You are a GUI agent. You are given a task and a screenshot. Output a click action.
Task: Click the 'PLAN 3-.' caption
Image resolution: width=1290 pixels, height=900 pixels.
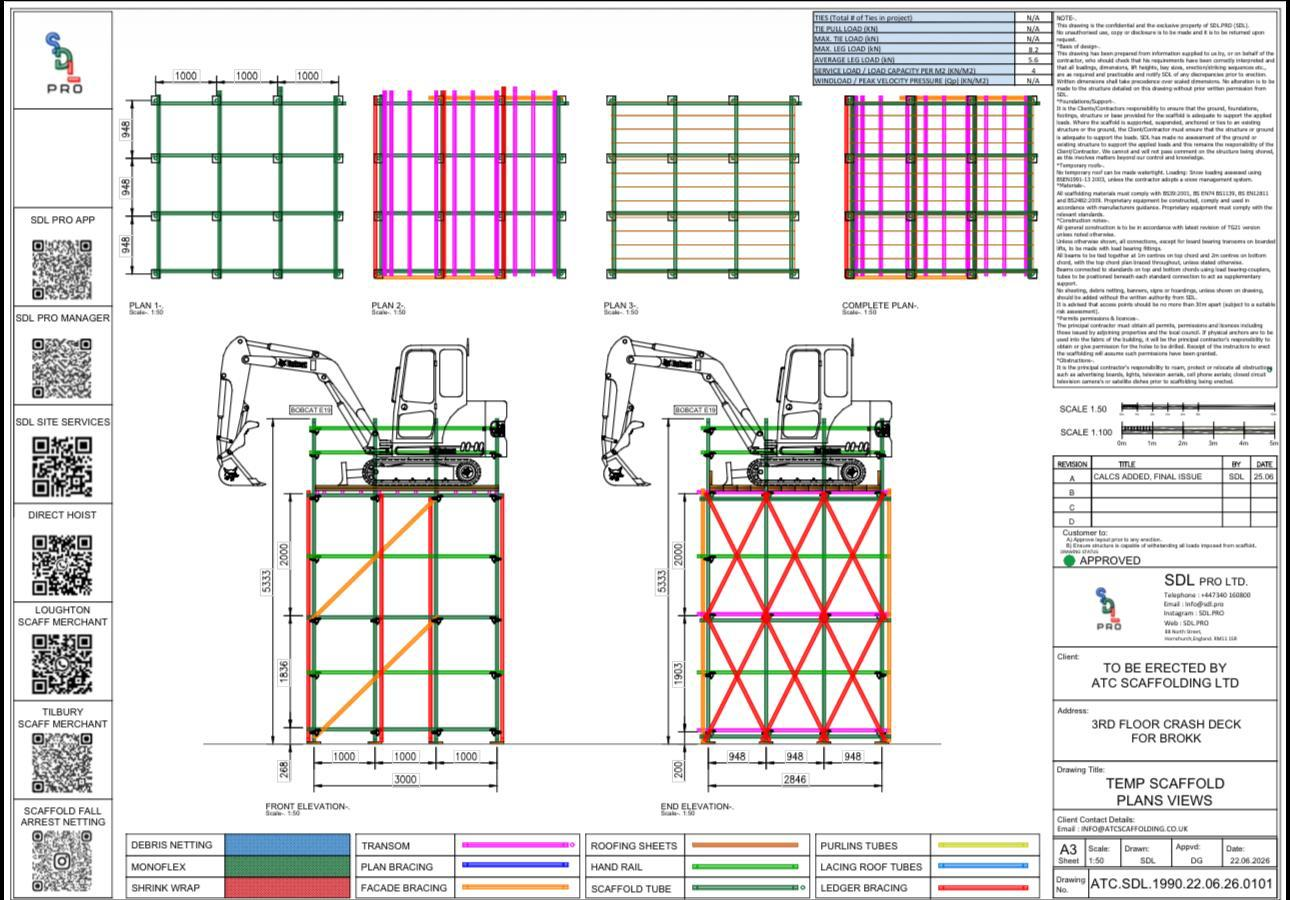[620, 306]
